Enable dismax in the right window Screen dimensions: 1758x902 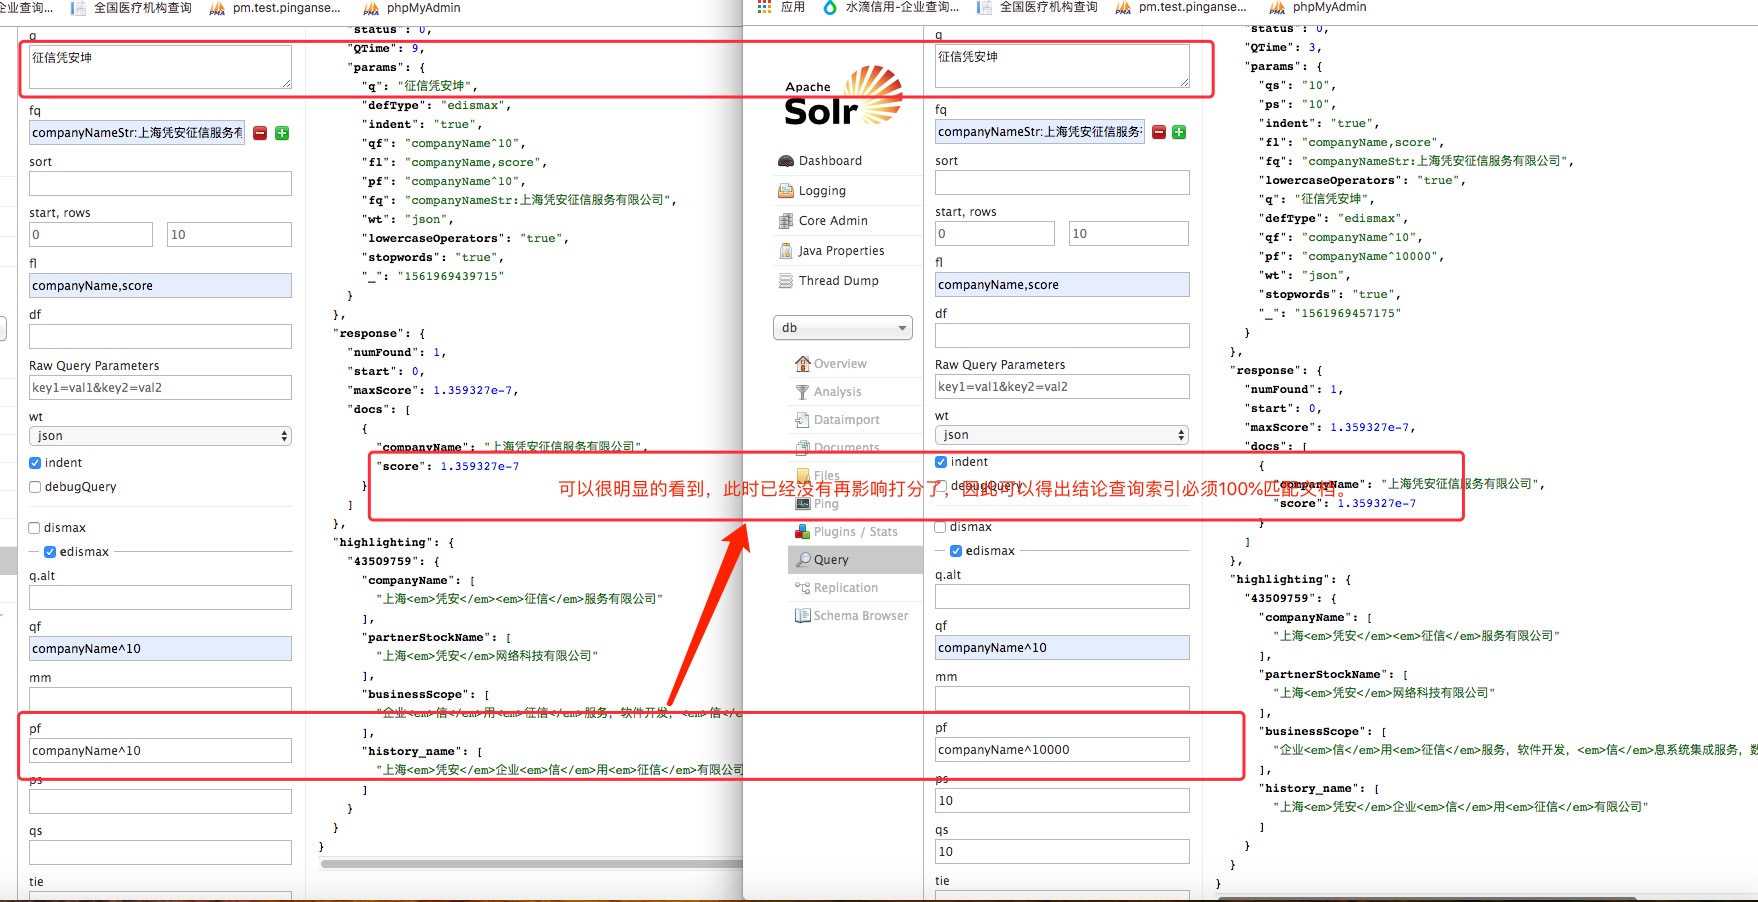[x=941, y=527]
